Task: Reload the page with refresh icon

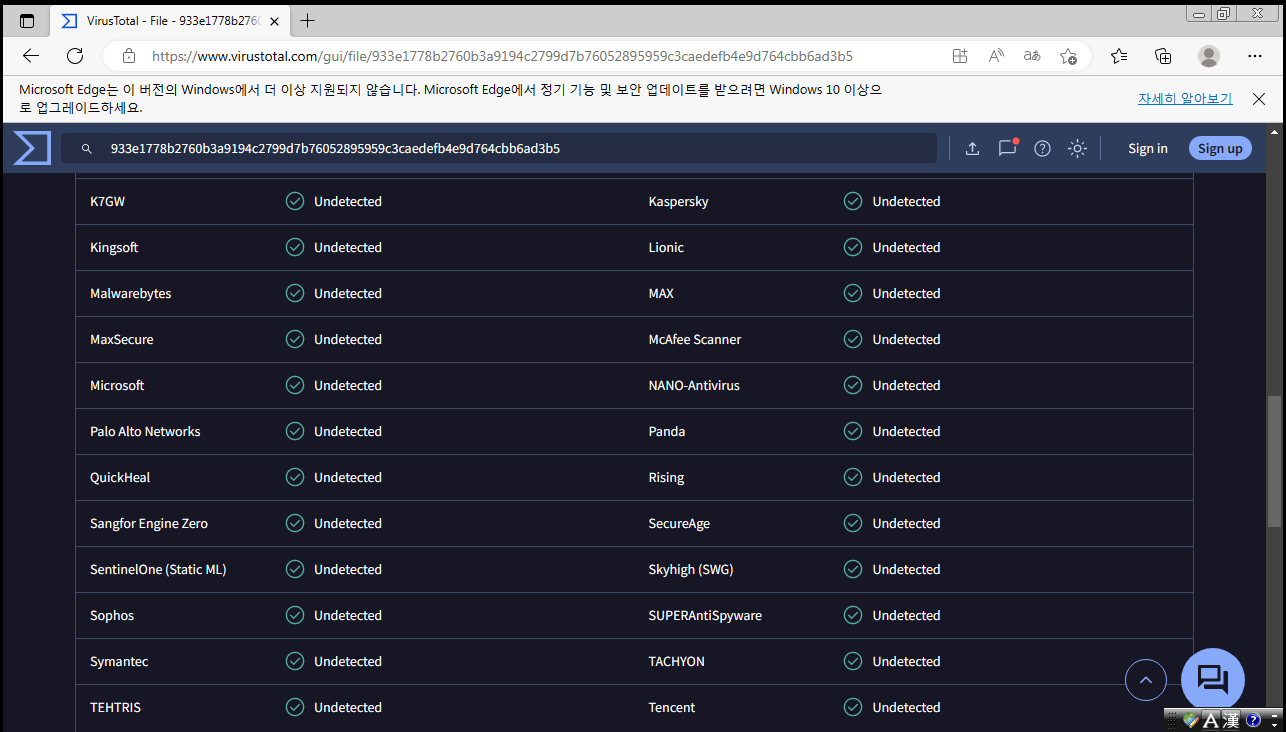Action: coord(75,56)
